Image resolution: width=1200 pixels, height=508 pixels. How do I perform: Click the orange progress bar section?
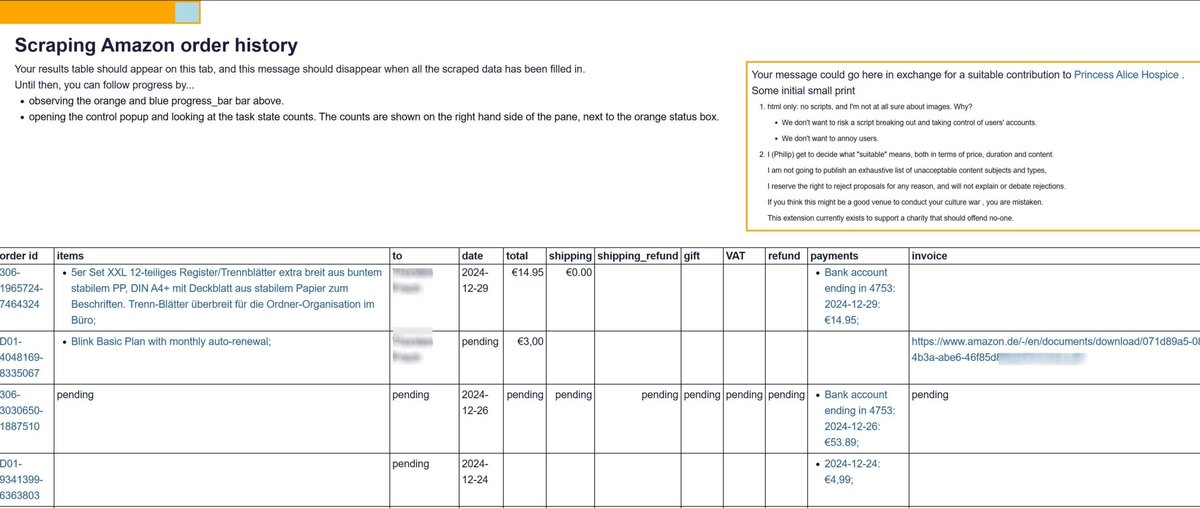click(87, 13)
